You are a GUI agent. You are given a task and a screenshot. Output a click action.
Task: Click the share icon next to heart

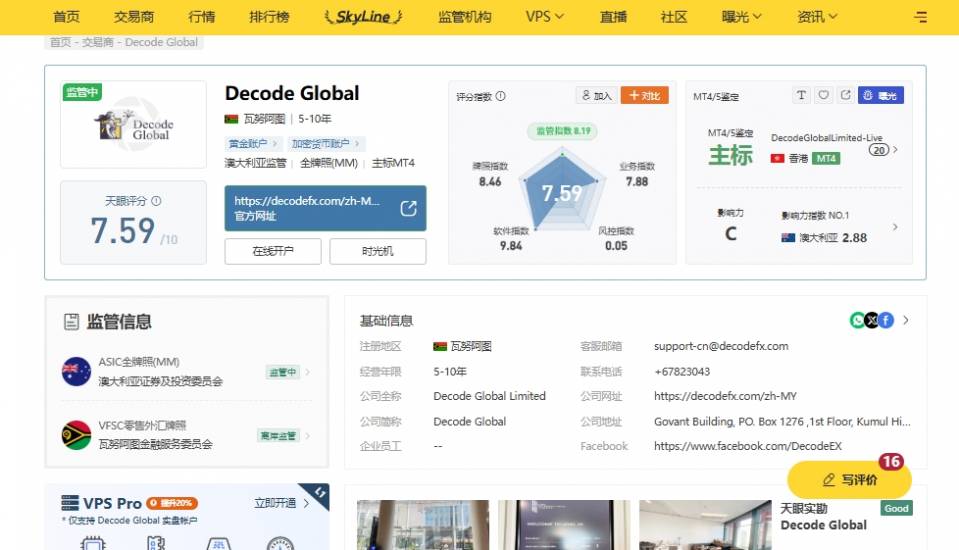pos(846,95)
